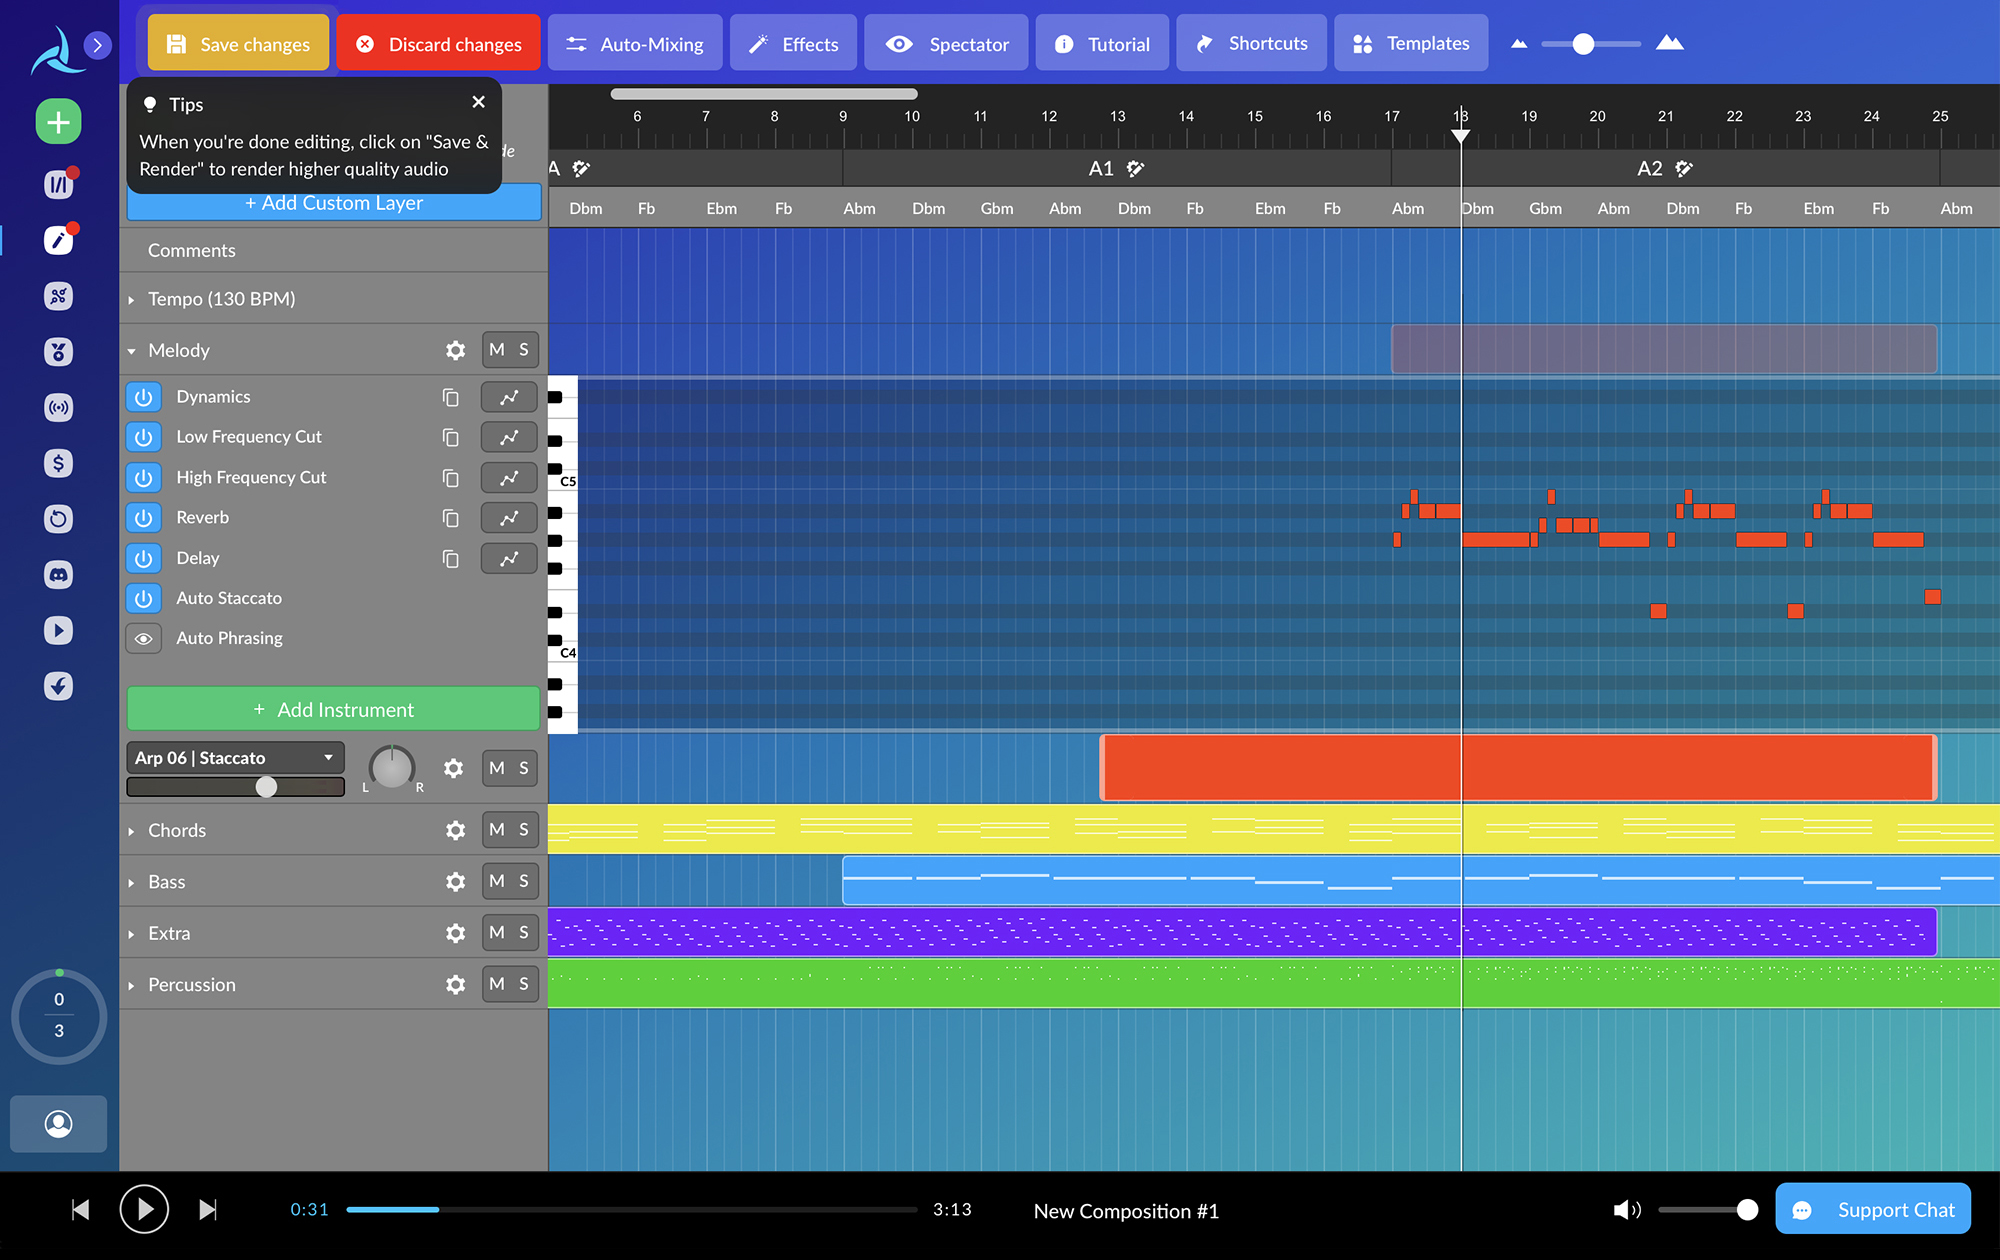Click Save changes button
The image size is (2000, 1260).
click(x=239, y=44)
